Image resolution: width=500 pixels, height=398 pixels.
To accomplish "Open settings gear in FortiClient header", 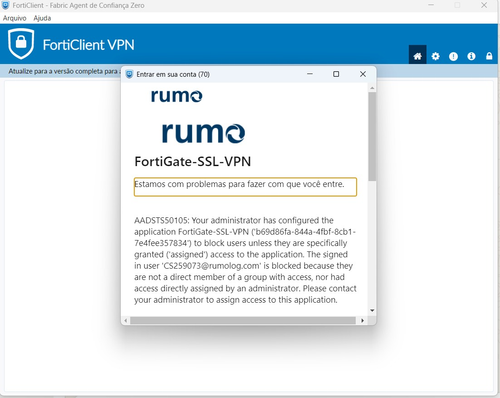I will pos(435,56).
